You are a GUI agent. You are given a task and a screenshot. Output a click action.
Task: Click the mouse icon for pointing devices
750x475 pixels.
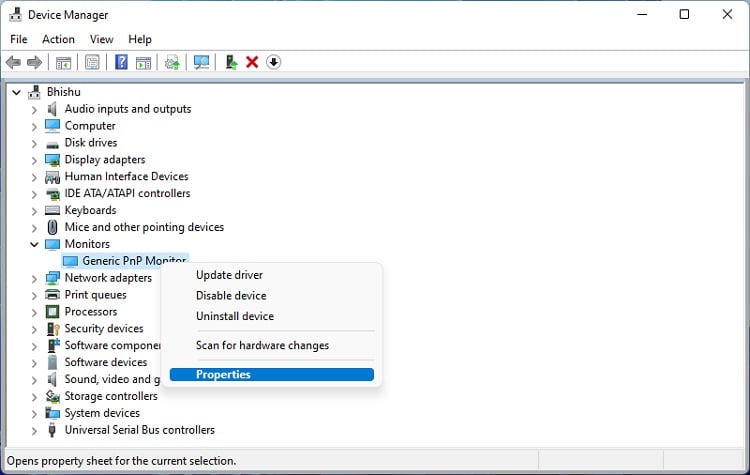click(52, 227)
